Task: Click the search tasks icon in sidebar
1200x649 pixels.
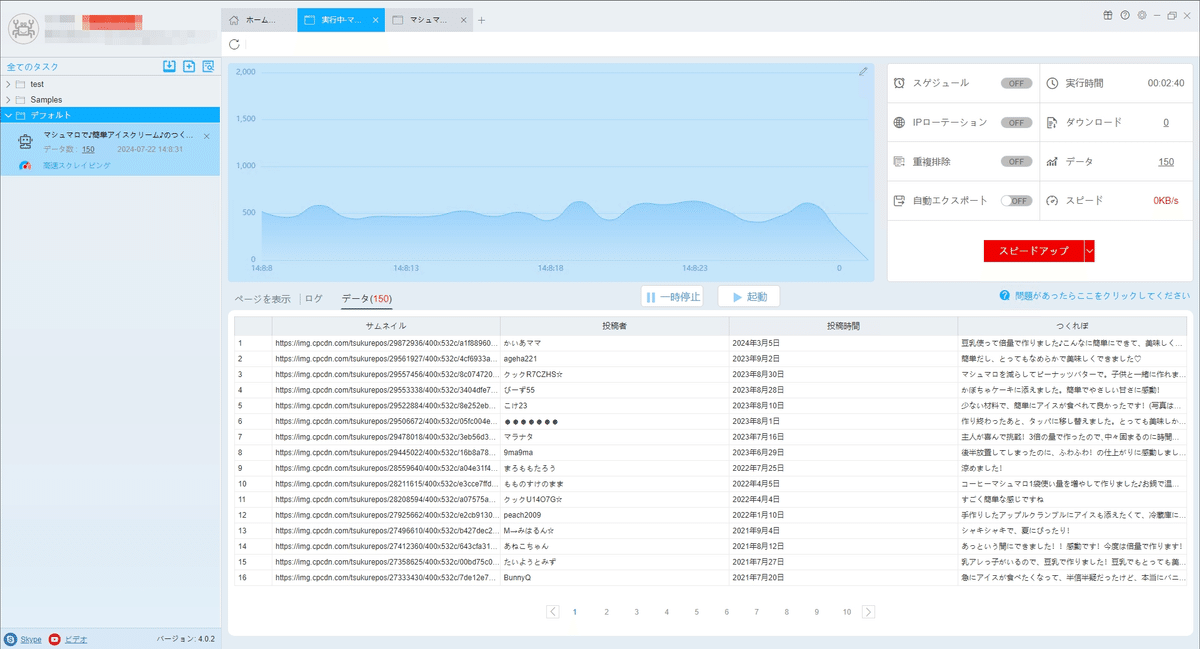Action: tap(208, 66)
